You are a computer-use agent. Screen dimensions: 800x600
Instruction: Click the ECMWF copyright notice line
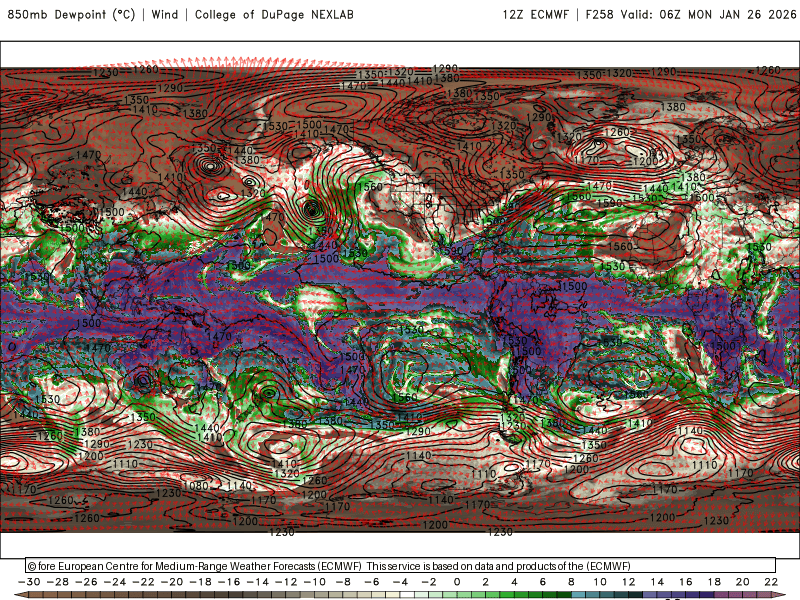coord(329,566)
